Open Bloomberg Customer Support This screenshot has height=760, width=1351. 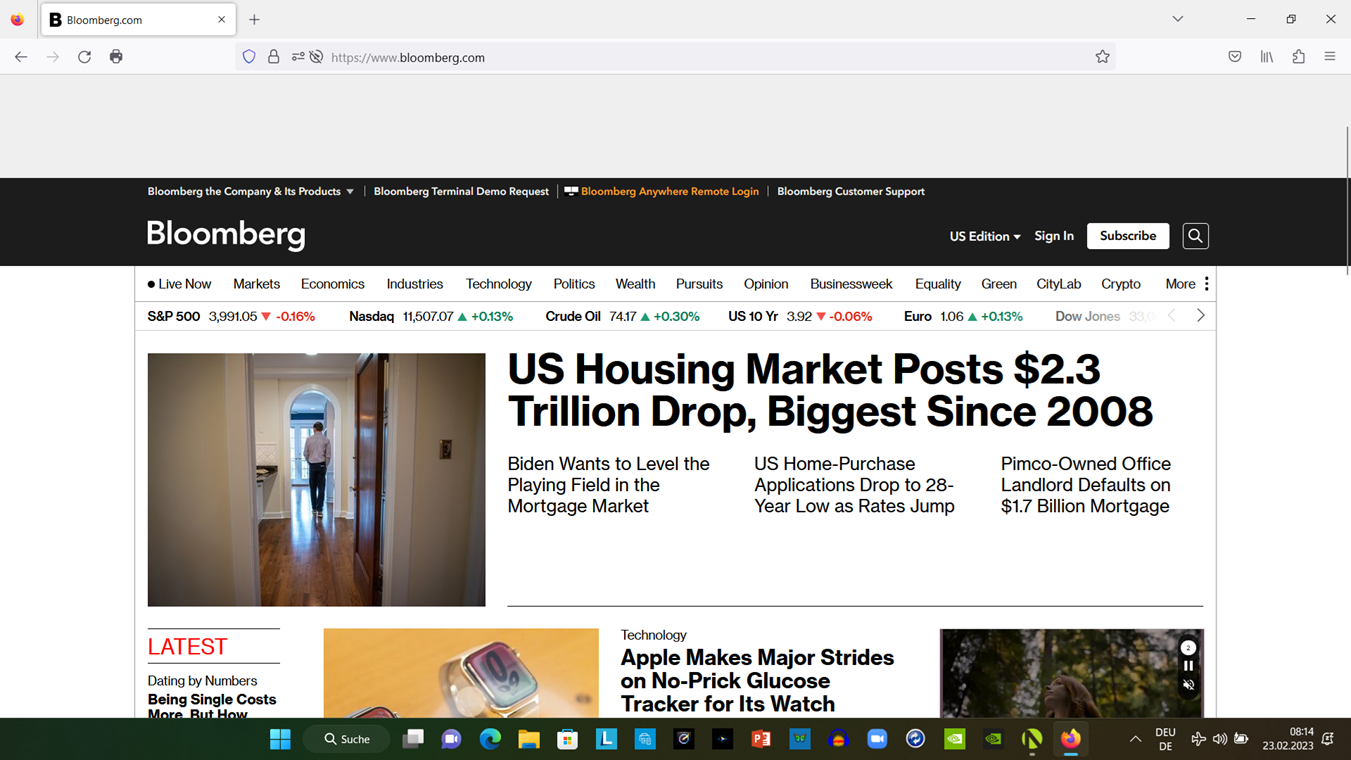(x=851, y=191)
